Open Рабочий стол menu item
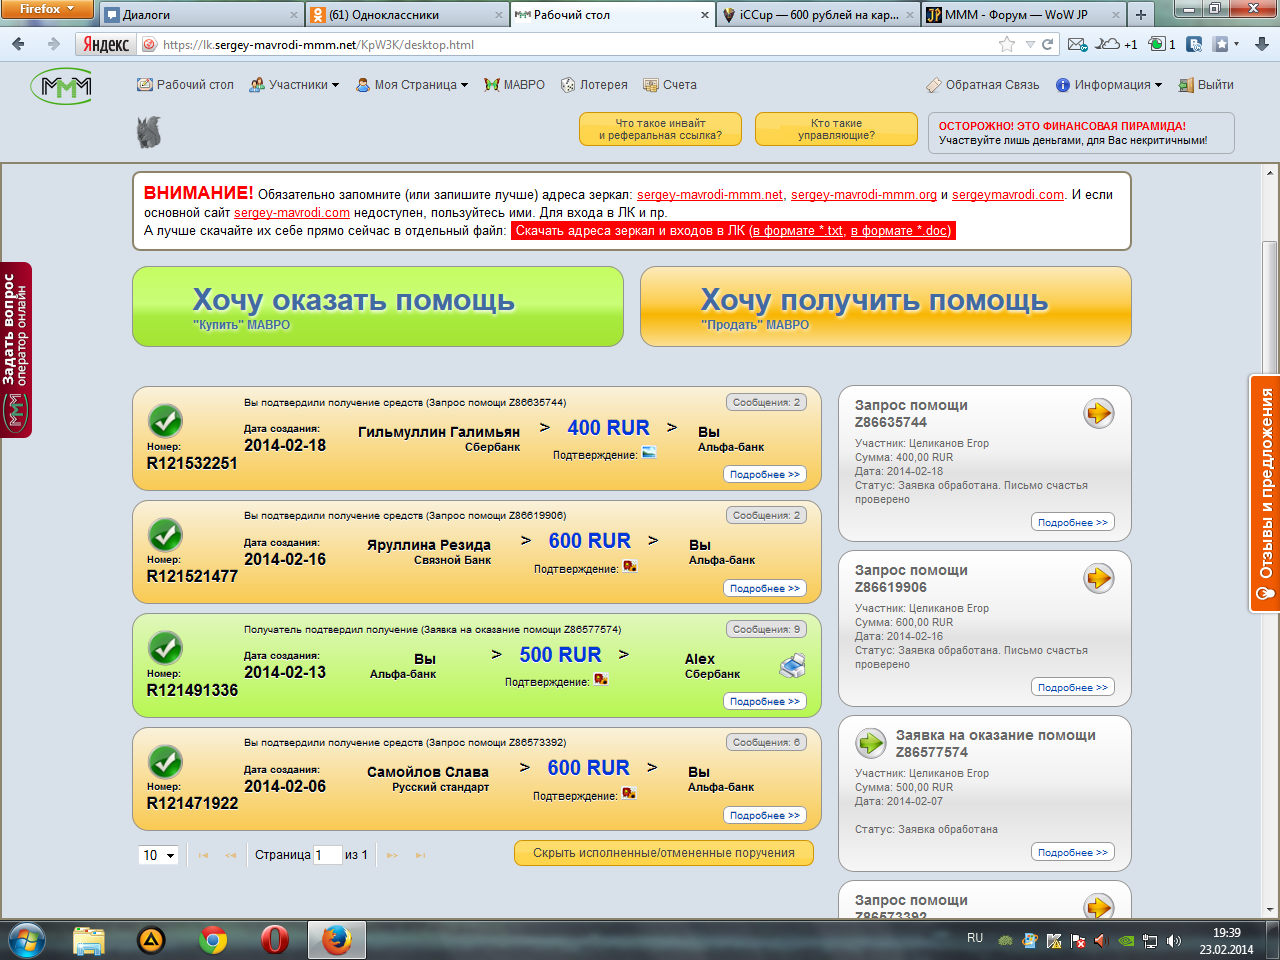1280x960 pixels. coord(185,85)
